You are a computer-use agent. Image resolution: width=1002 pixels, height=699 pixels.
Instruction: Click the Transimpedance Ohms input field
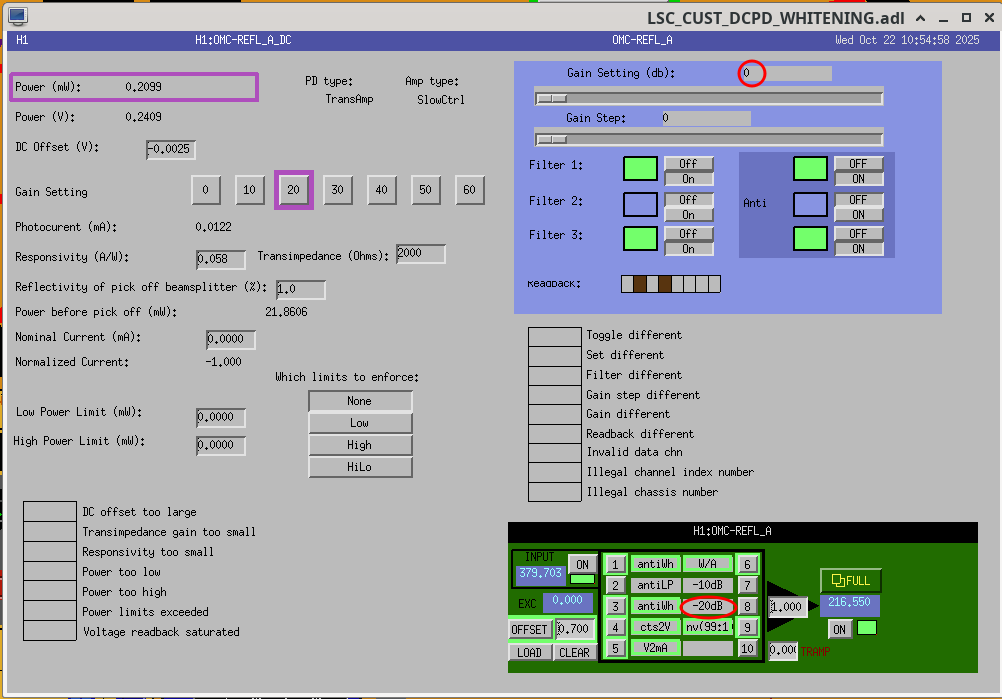(x=421, y=254)
